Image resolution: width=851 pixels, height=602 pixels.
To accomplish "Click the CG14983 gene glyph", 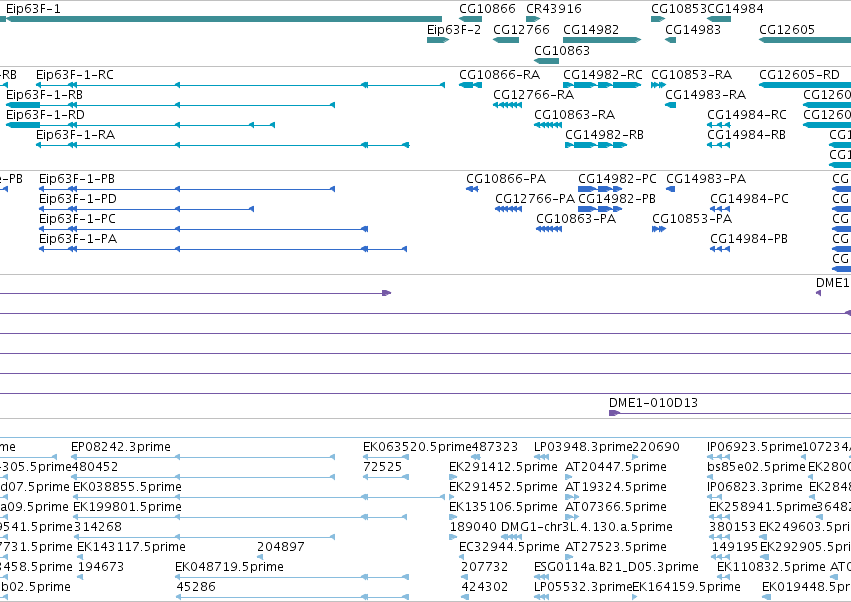I will (671, 40).
